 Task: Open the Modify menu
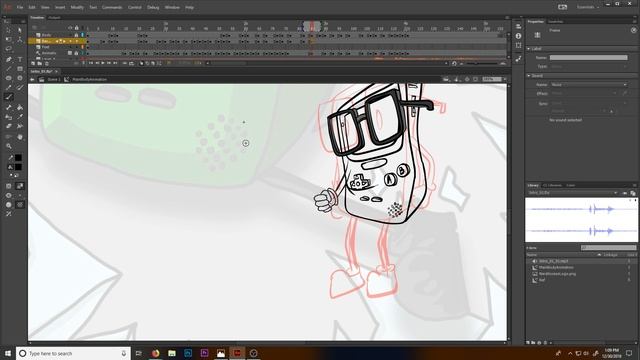(77, 7)
